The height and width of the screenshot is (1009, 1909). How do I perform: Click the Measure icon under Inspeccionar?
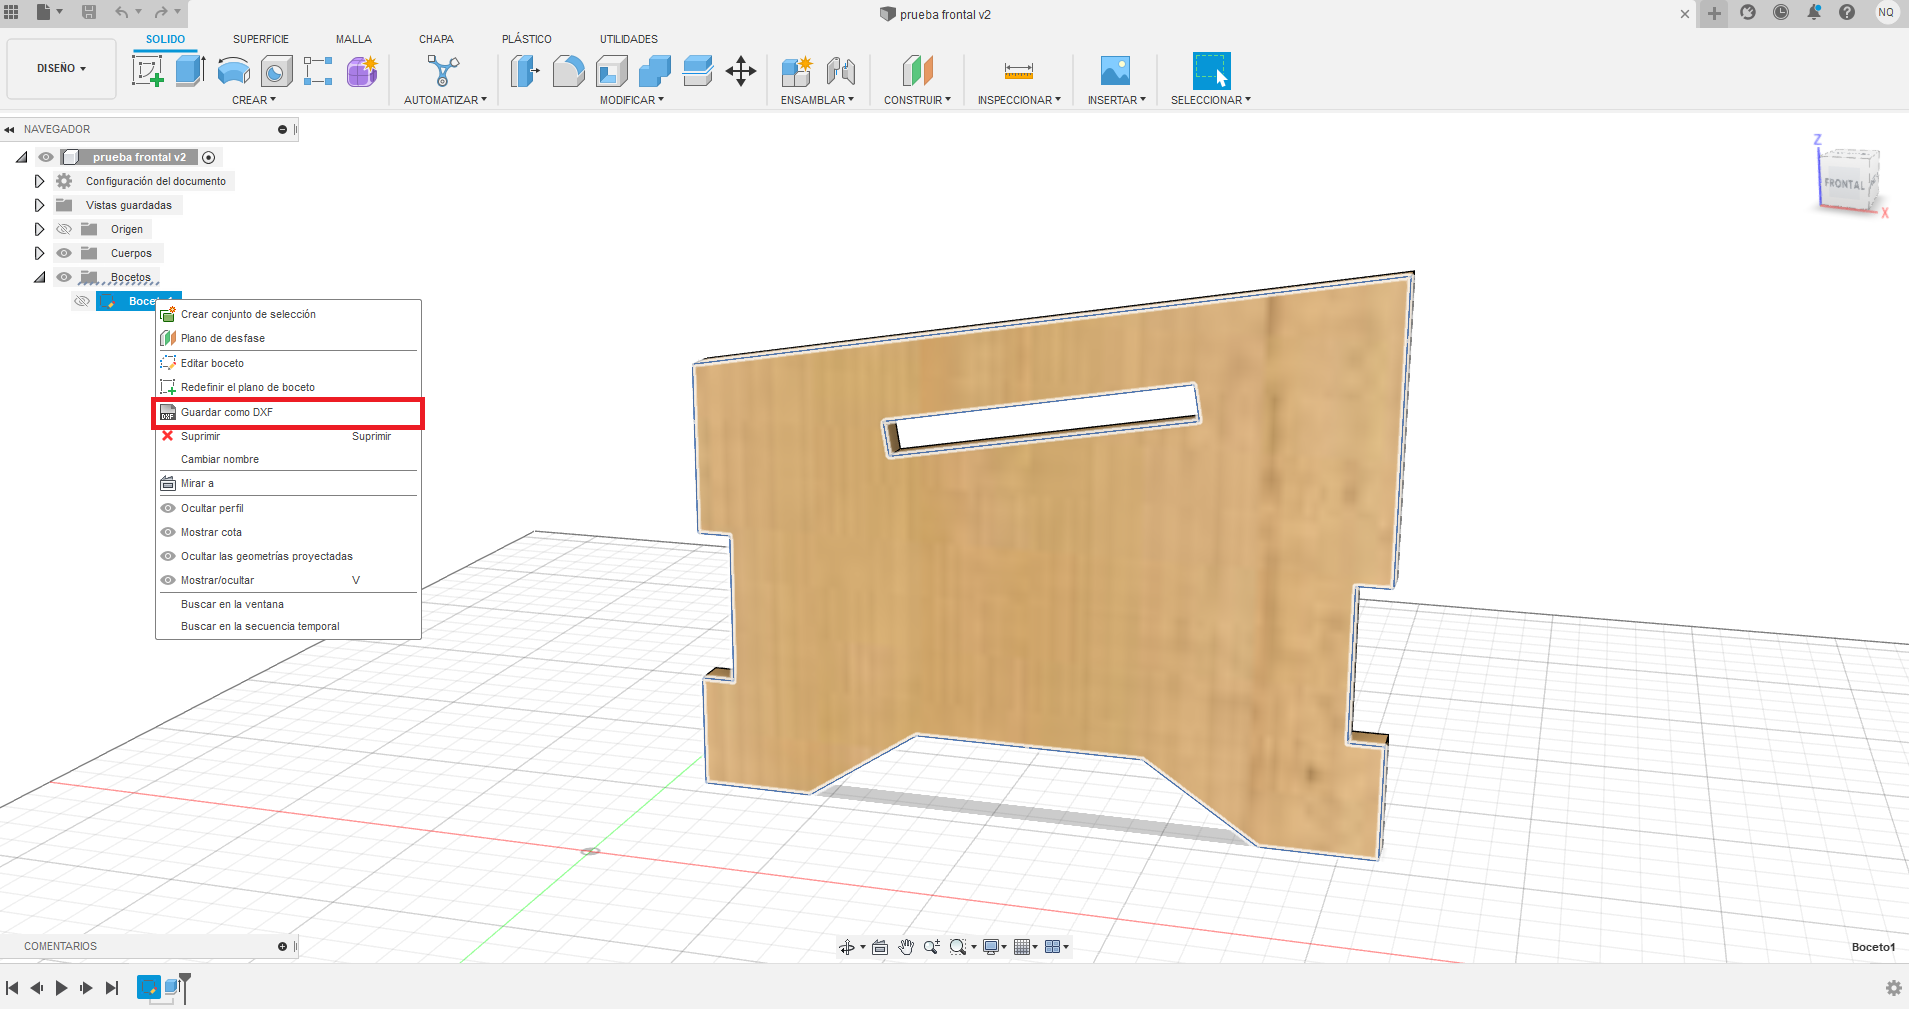click(x=1018, y=71)
